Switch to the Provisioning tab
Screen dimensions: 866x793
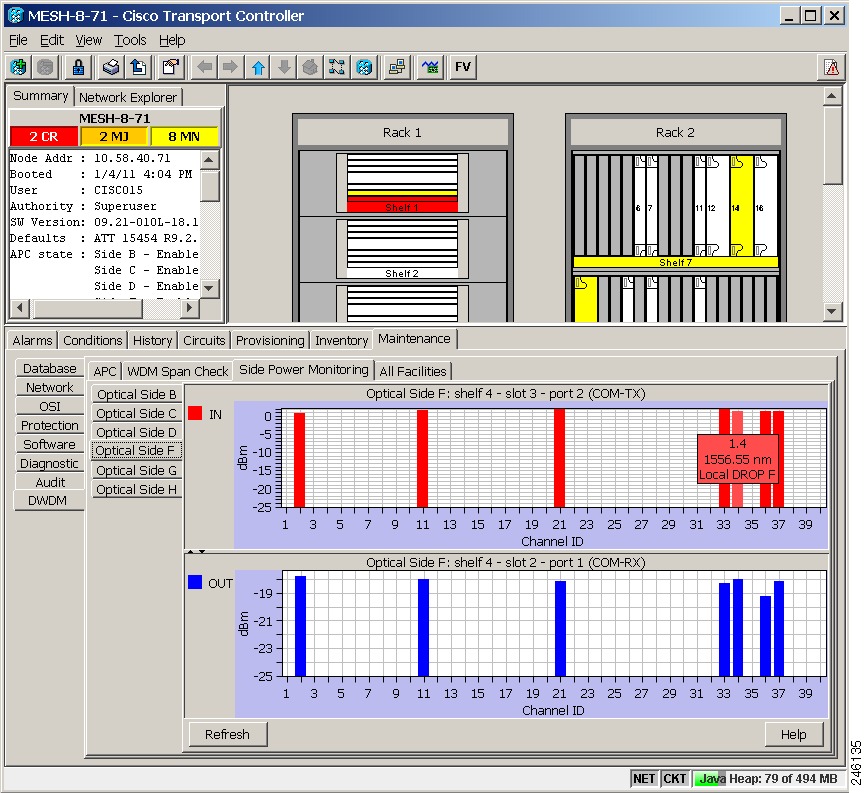click(270, 340)
